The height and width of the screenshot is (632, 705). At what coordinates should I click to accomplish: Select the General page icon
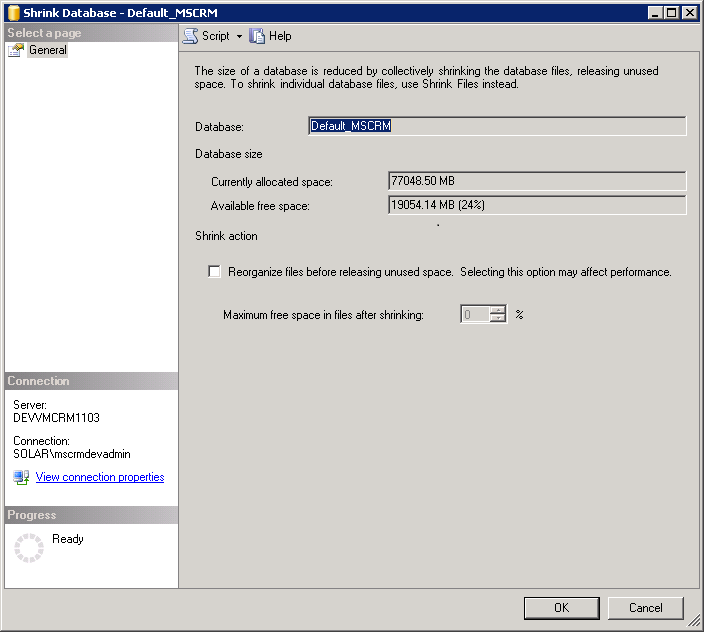(x=16, y=50)
